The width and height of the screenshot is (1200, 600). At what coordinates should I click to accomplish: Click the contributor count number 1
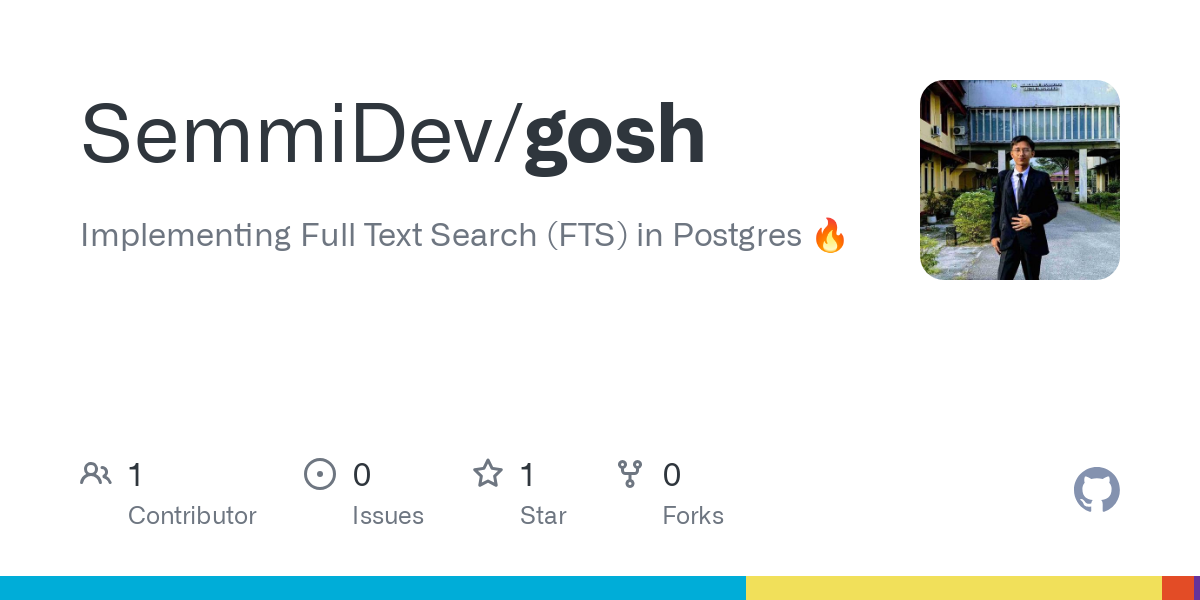point(136,475)
